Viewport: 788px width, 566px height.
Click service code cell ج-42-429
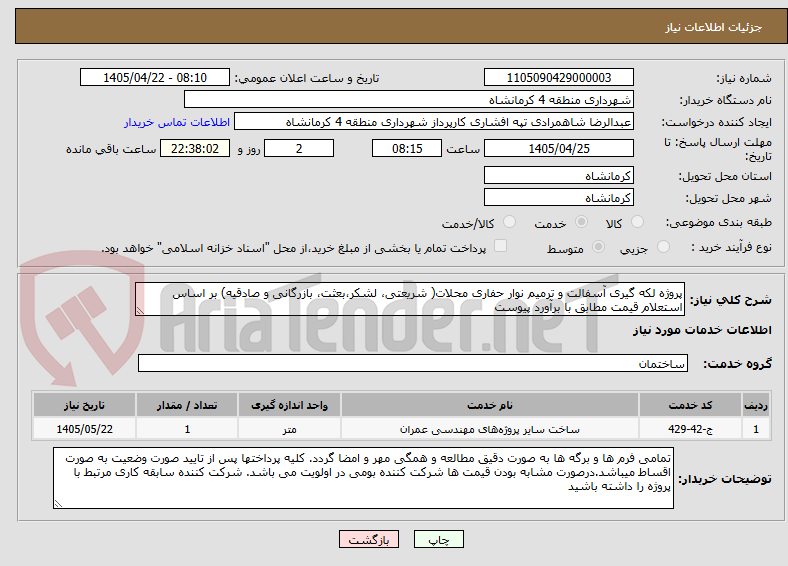tap(691, 429)
